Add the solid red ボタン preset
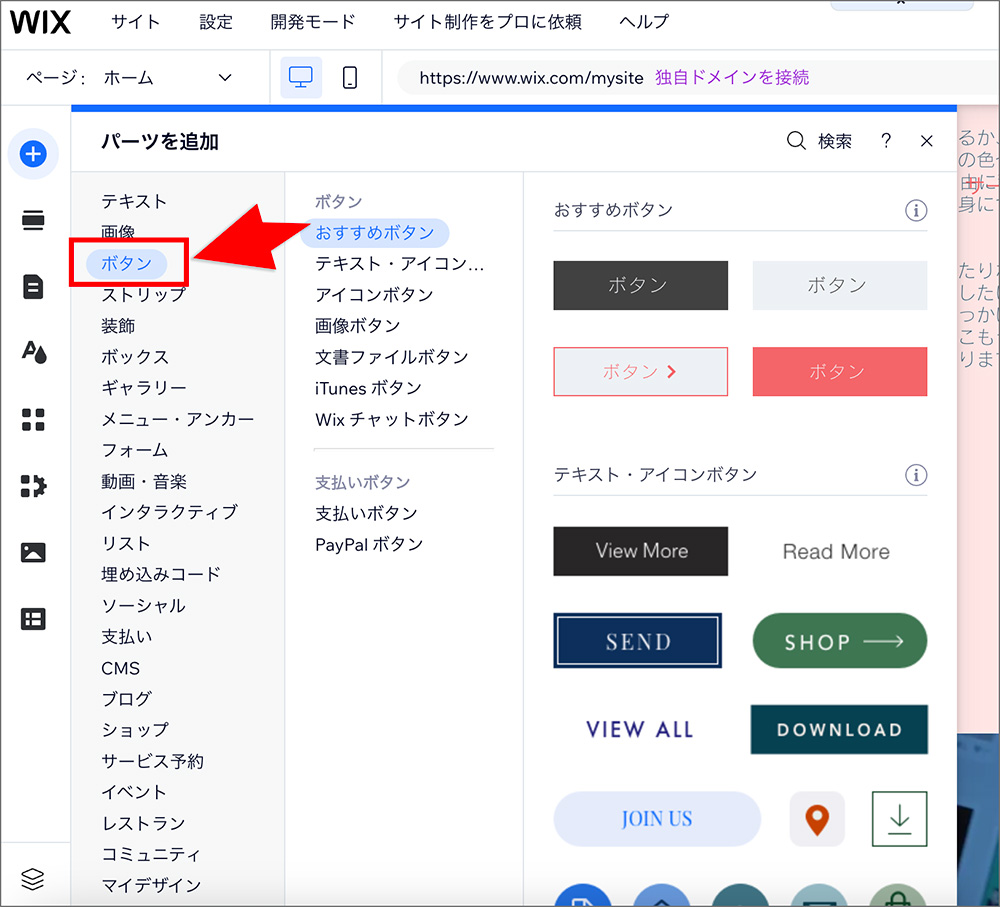The width and height of the screenshot is (1000, 907). [x=840, y=371]
